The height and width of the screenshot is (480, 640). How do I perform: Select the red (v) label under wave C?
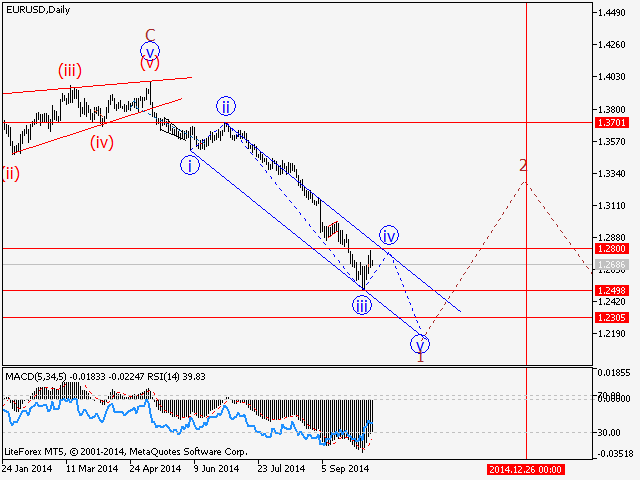(x=150, y=63)
